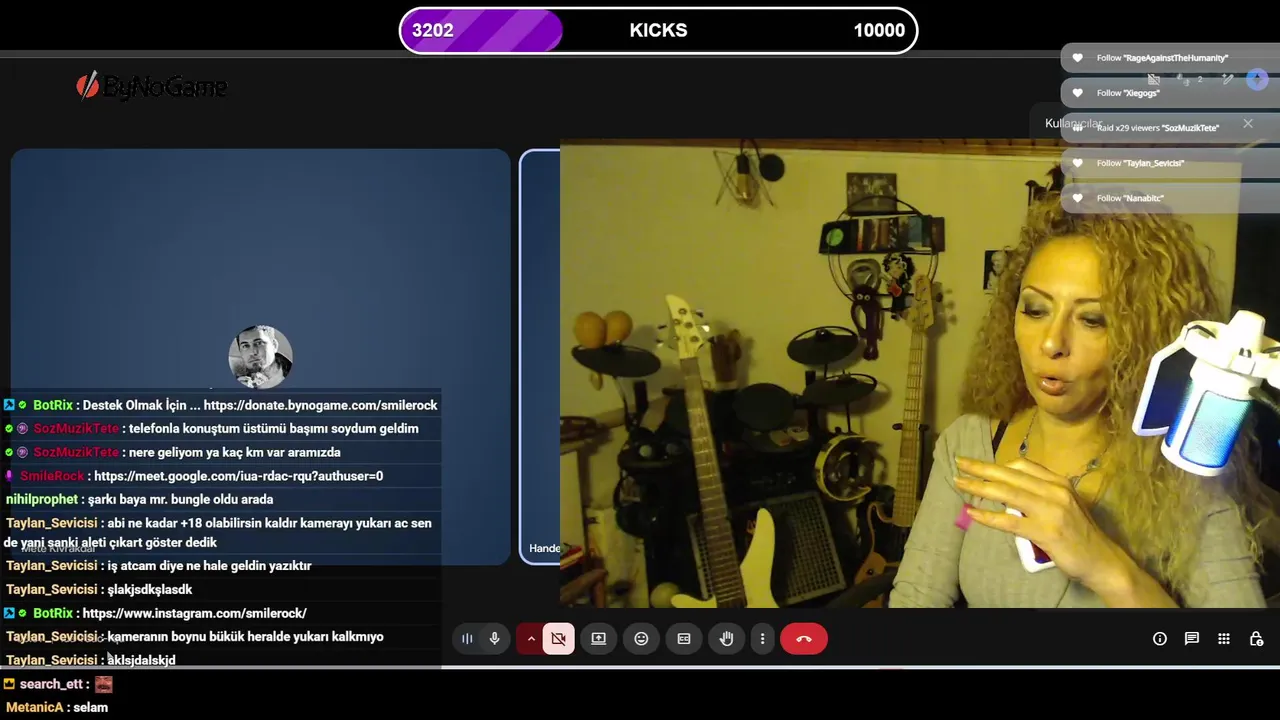Click the 3202 current kicks count
This screenshot has height=720, width=1280.
pos(433,30)
